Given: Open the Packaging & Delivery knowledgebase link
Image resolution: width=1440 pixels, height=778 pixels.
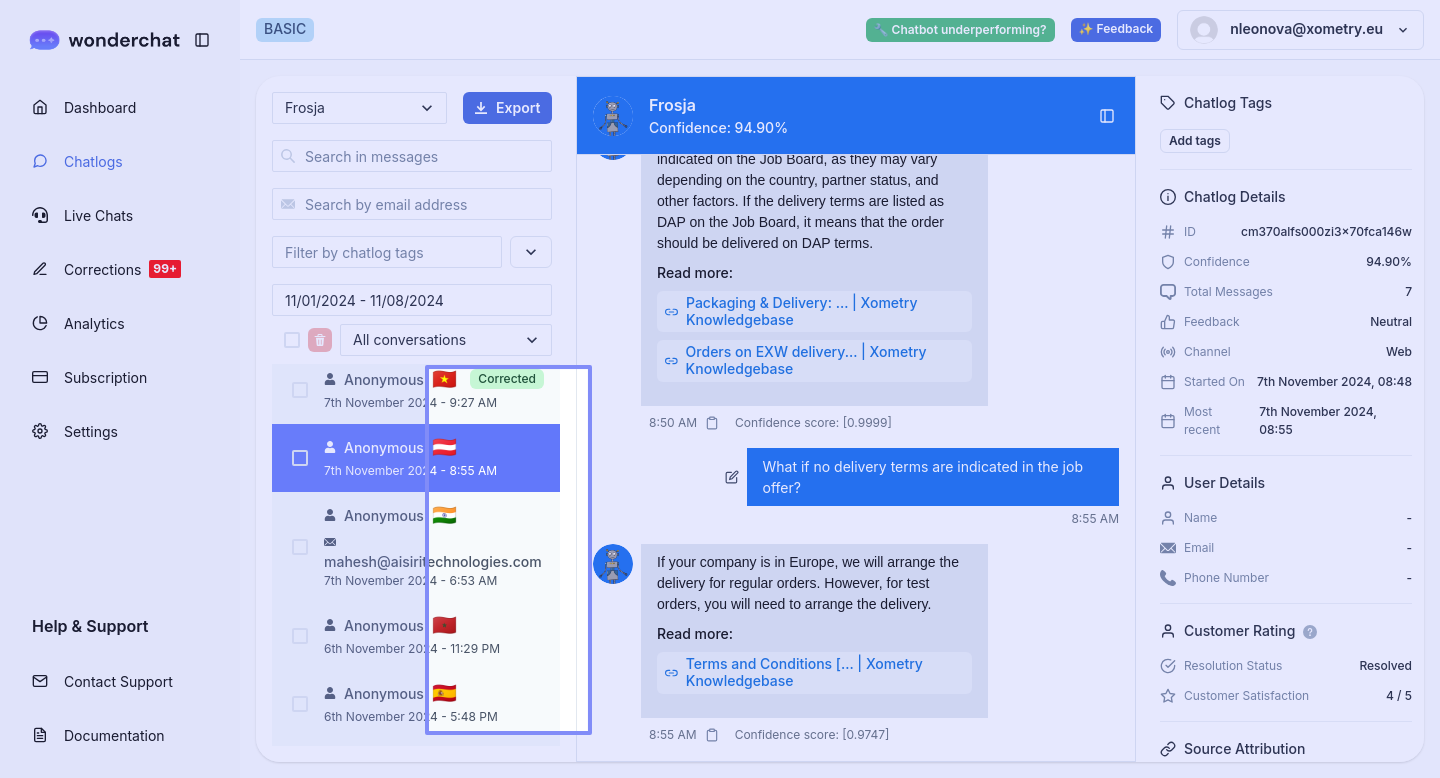Looking at the screenshot, I should click(814, 312).
